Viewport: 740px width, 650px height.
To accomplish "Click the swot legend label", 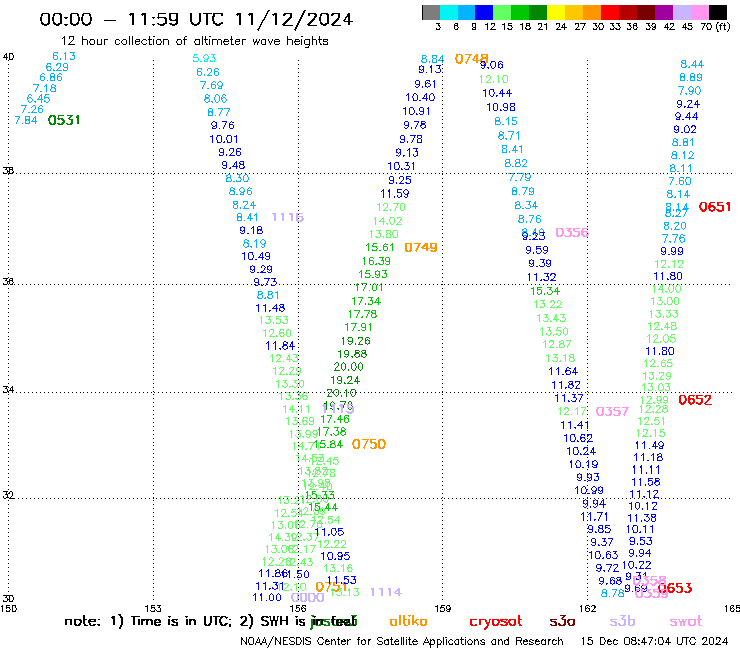I will (x=686, y=621).
